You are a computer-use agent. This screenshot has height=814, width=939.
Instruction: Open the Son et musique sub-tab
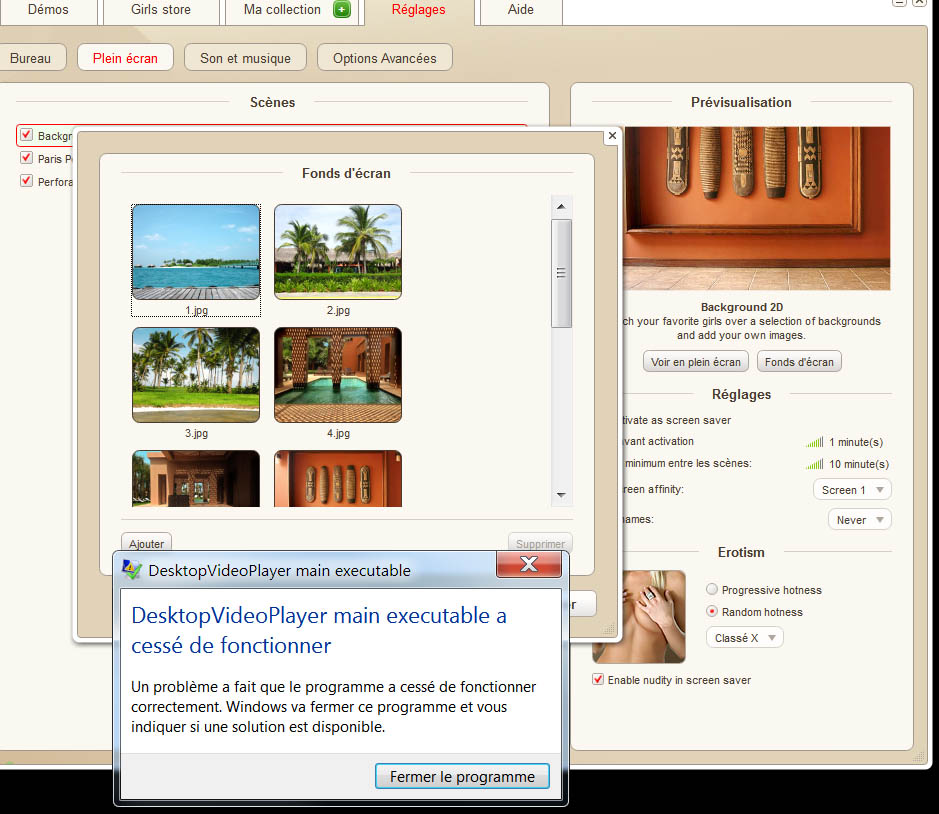tap(246, 58)
